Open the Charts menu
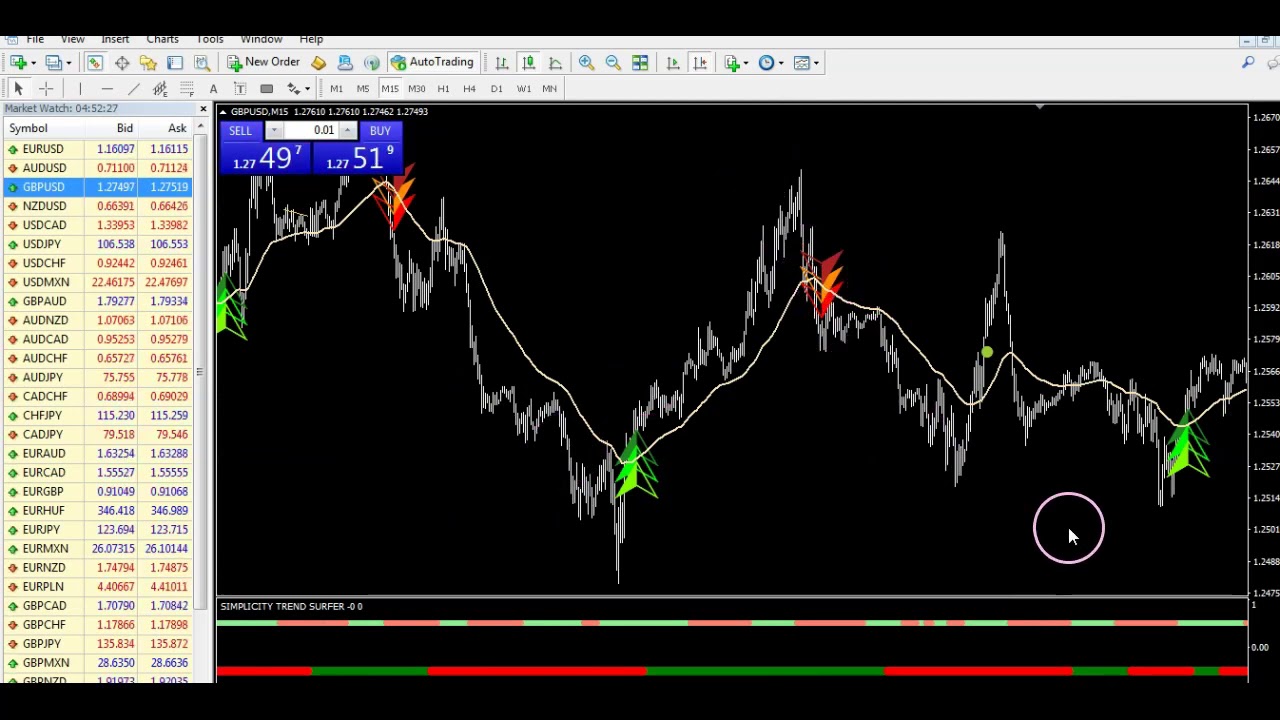This screenshot has height=720, width=1280. 162,39
